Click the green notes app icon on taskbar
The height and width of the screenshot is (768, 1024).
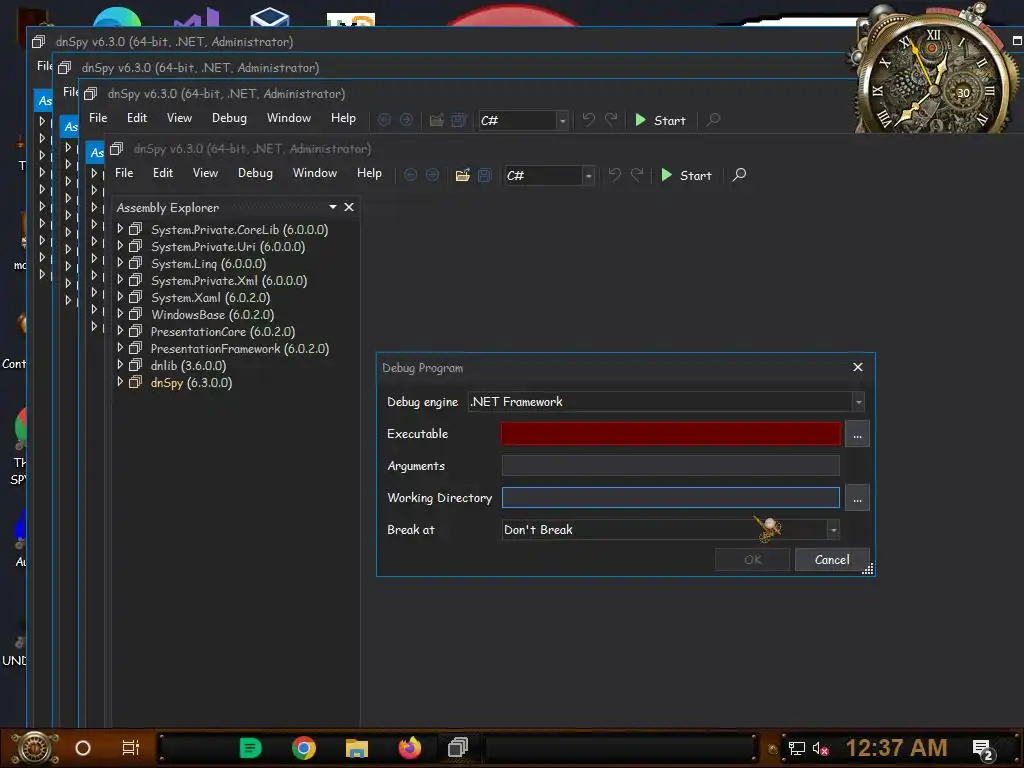[250, 748]
